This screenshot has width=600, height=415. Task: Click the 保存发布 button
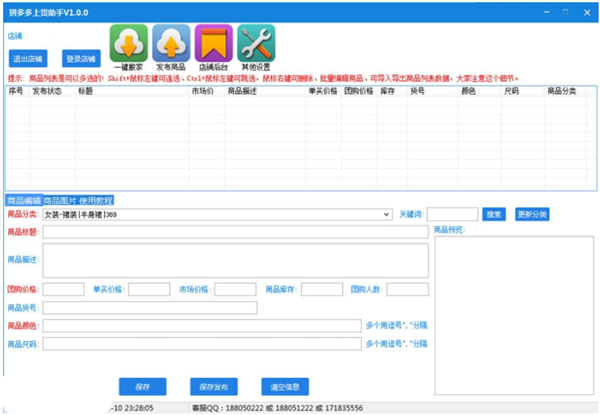click(x=213, y=386)
